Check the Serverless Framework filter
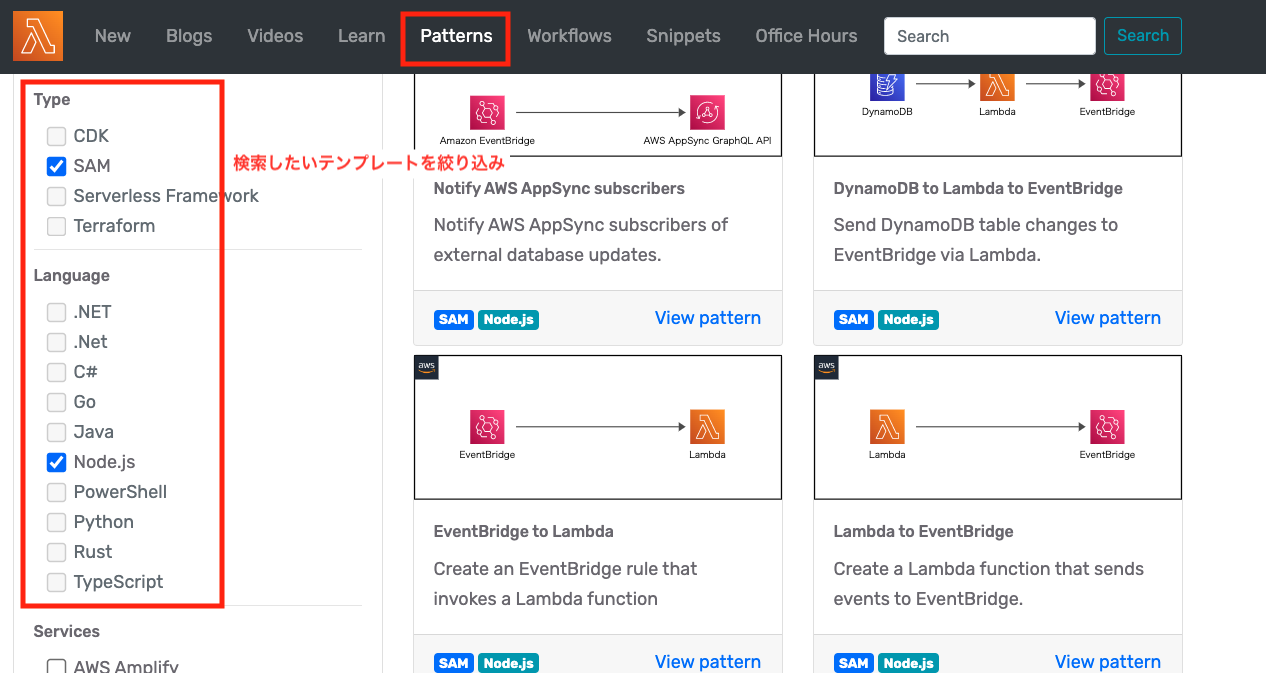Screen dimensions: 1266x673 57,196
